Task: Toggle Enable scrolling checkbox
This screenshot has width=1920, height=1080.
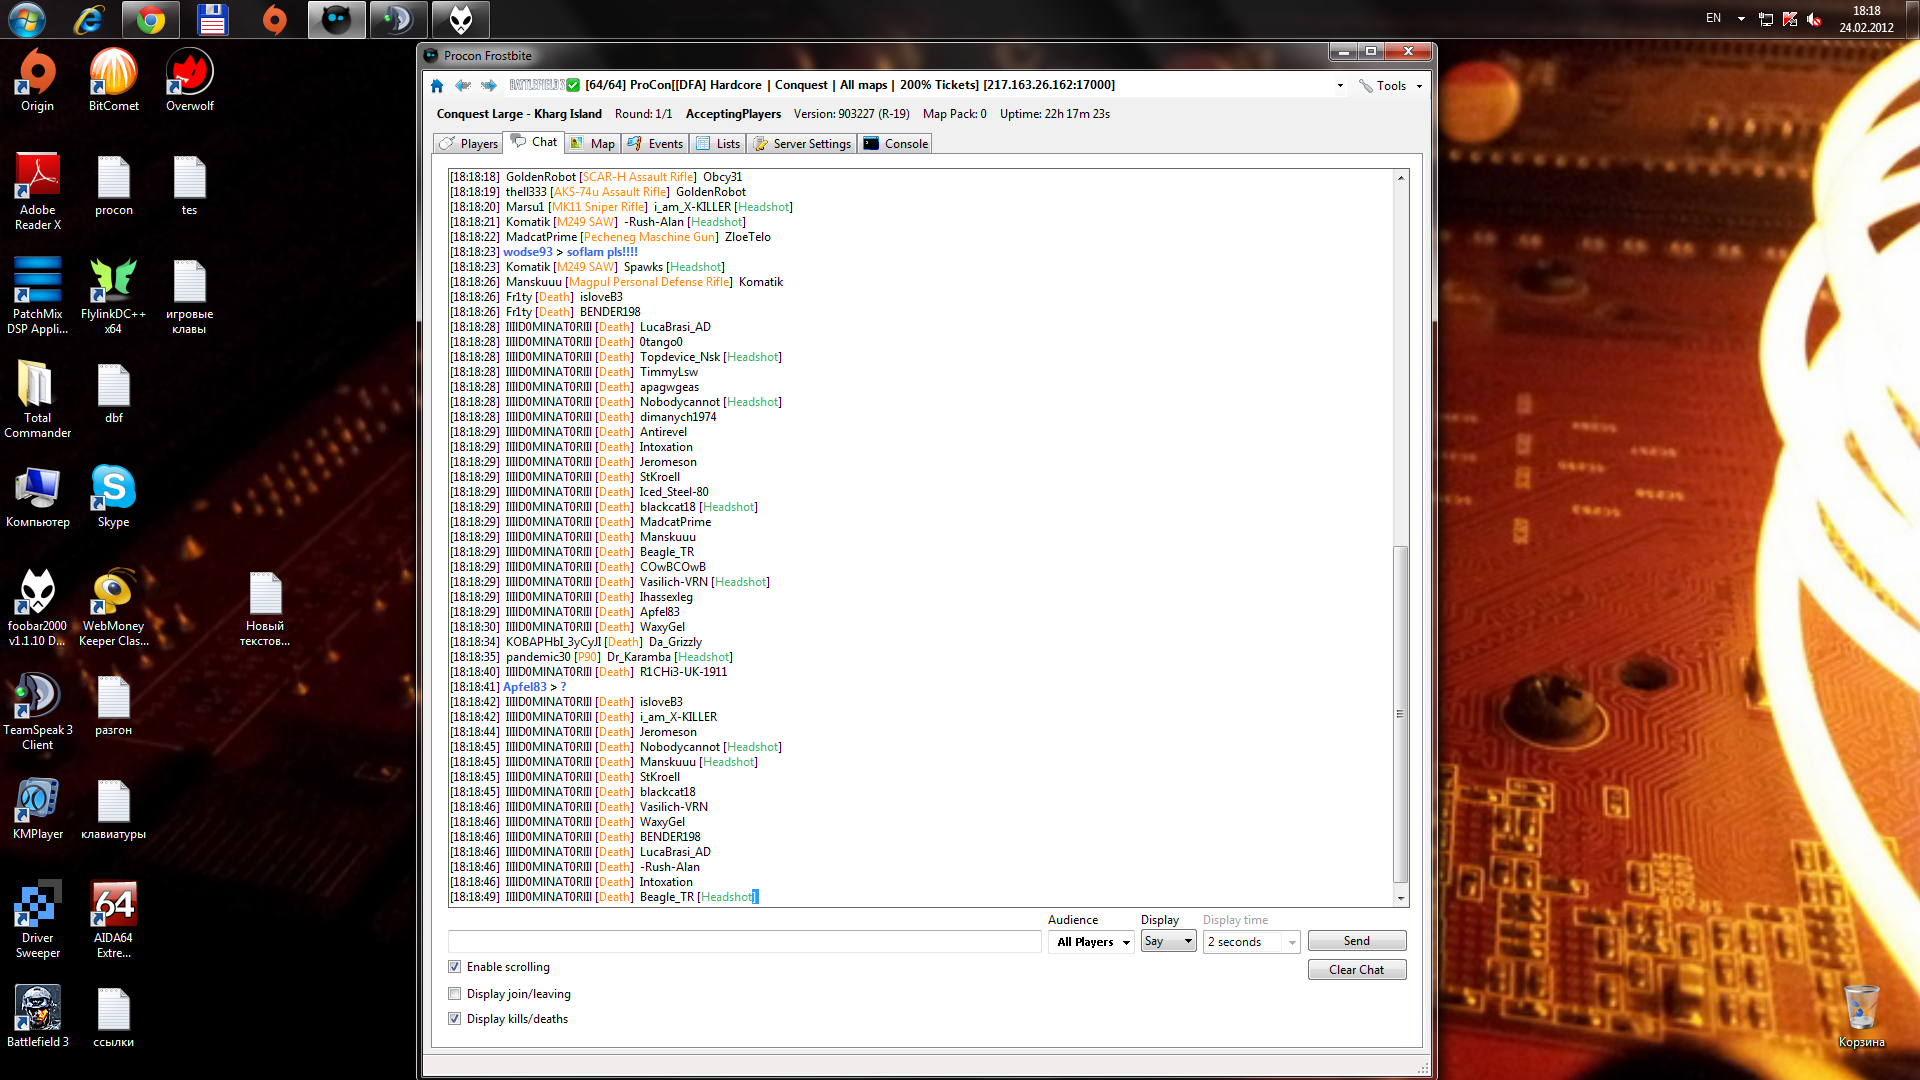Action: pos(455,967)
